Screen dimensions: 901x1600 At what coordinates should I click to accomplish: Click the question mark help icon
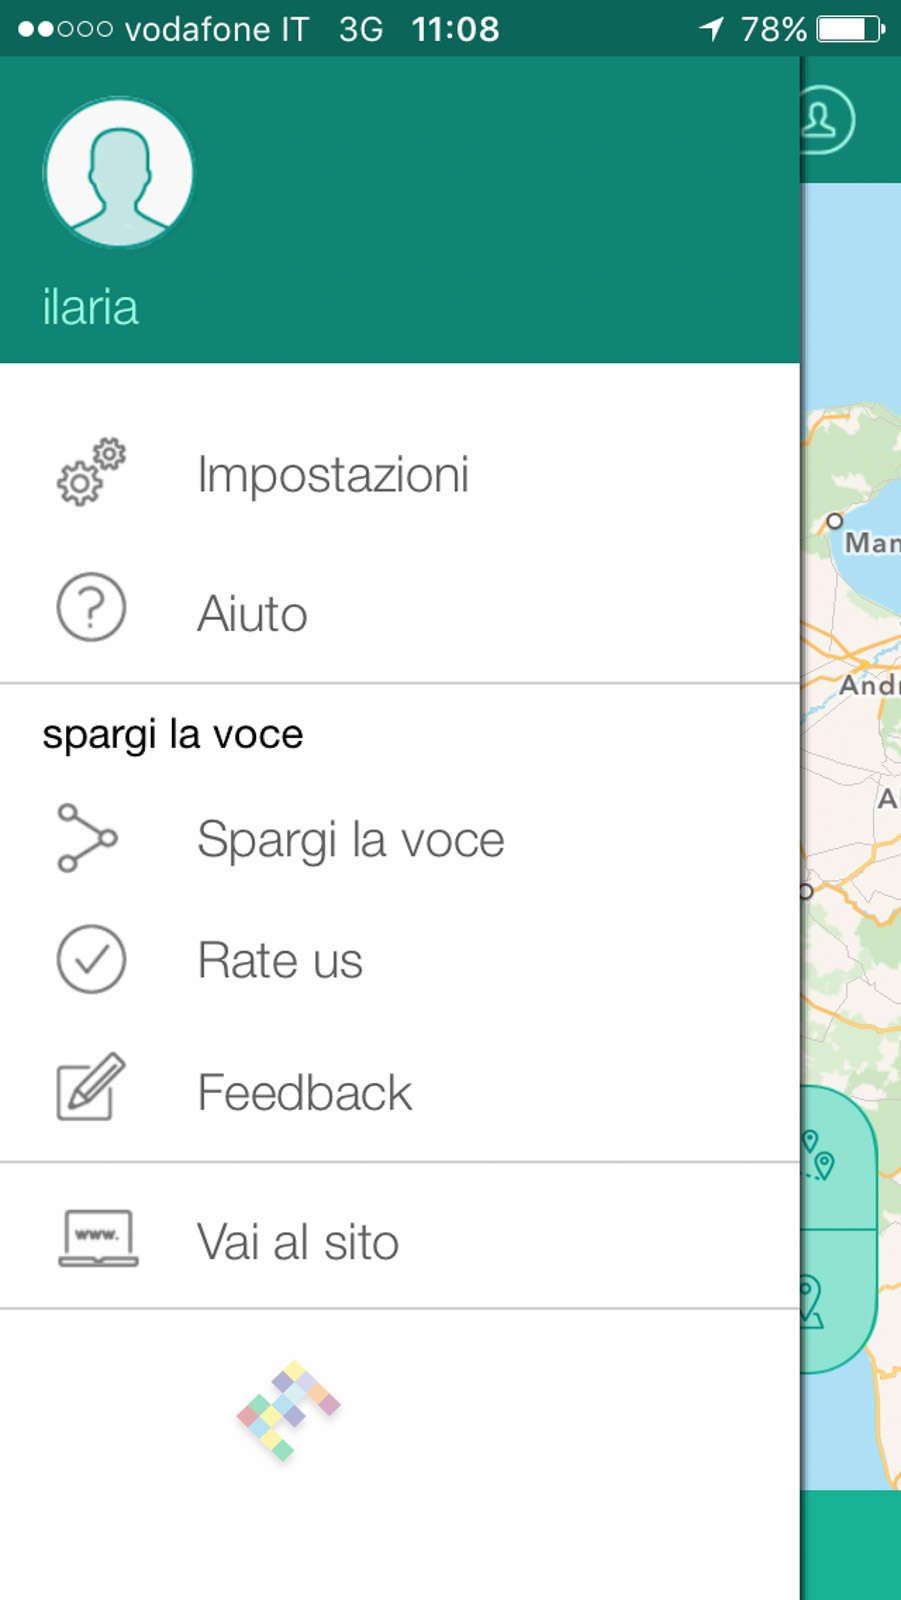91,607
